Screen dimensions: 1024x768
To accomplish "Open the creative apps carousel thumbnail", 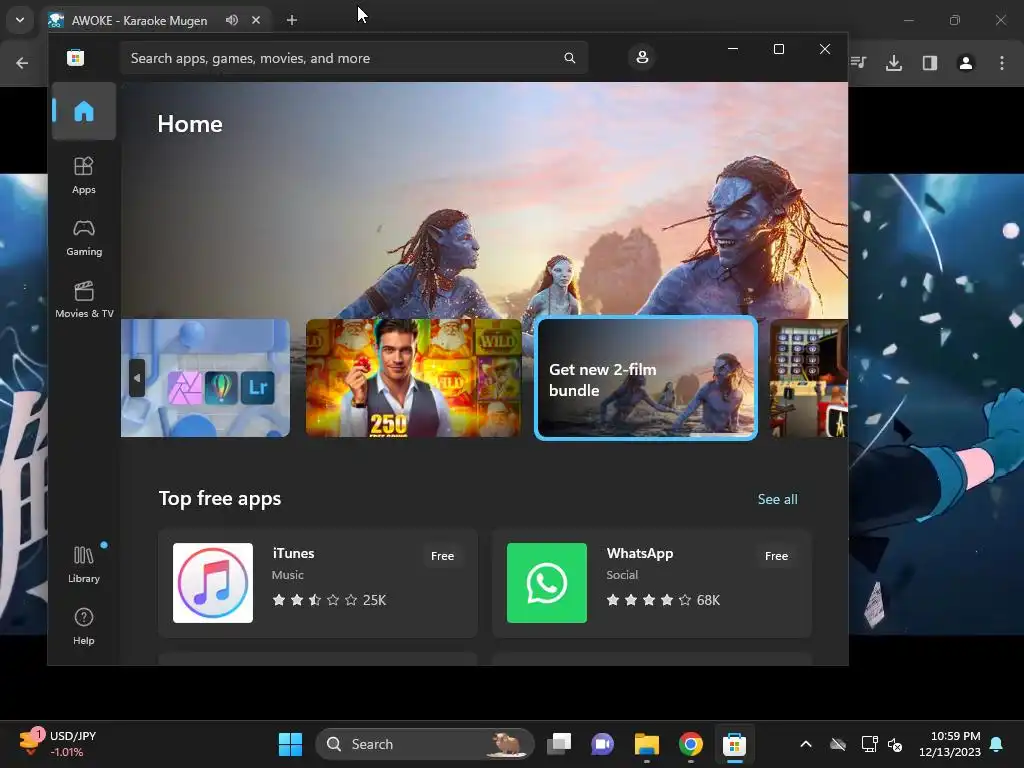I will pyautogui.click(x=205, y=378).
